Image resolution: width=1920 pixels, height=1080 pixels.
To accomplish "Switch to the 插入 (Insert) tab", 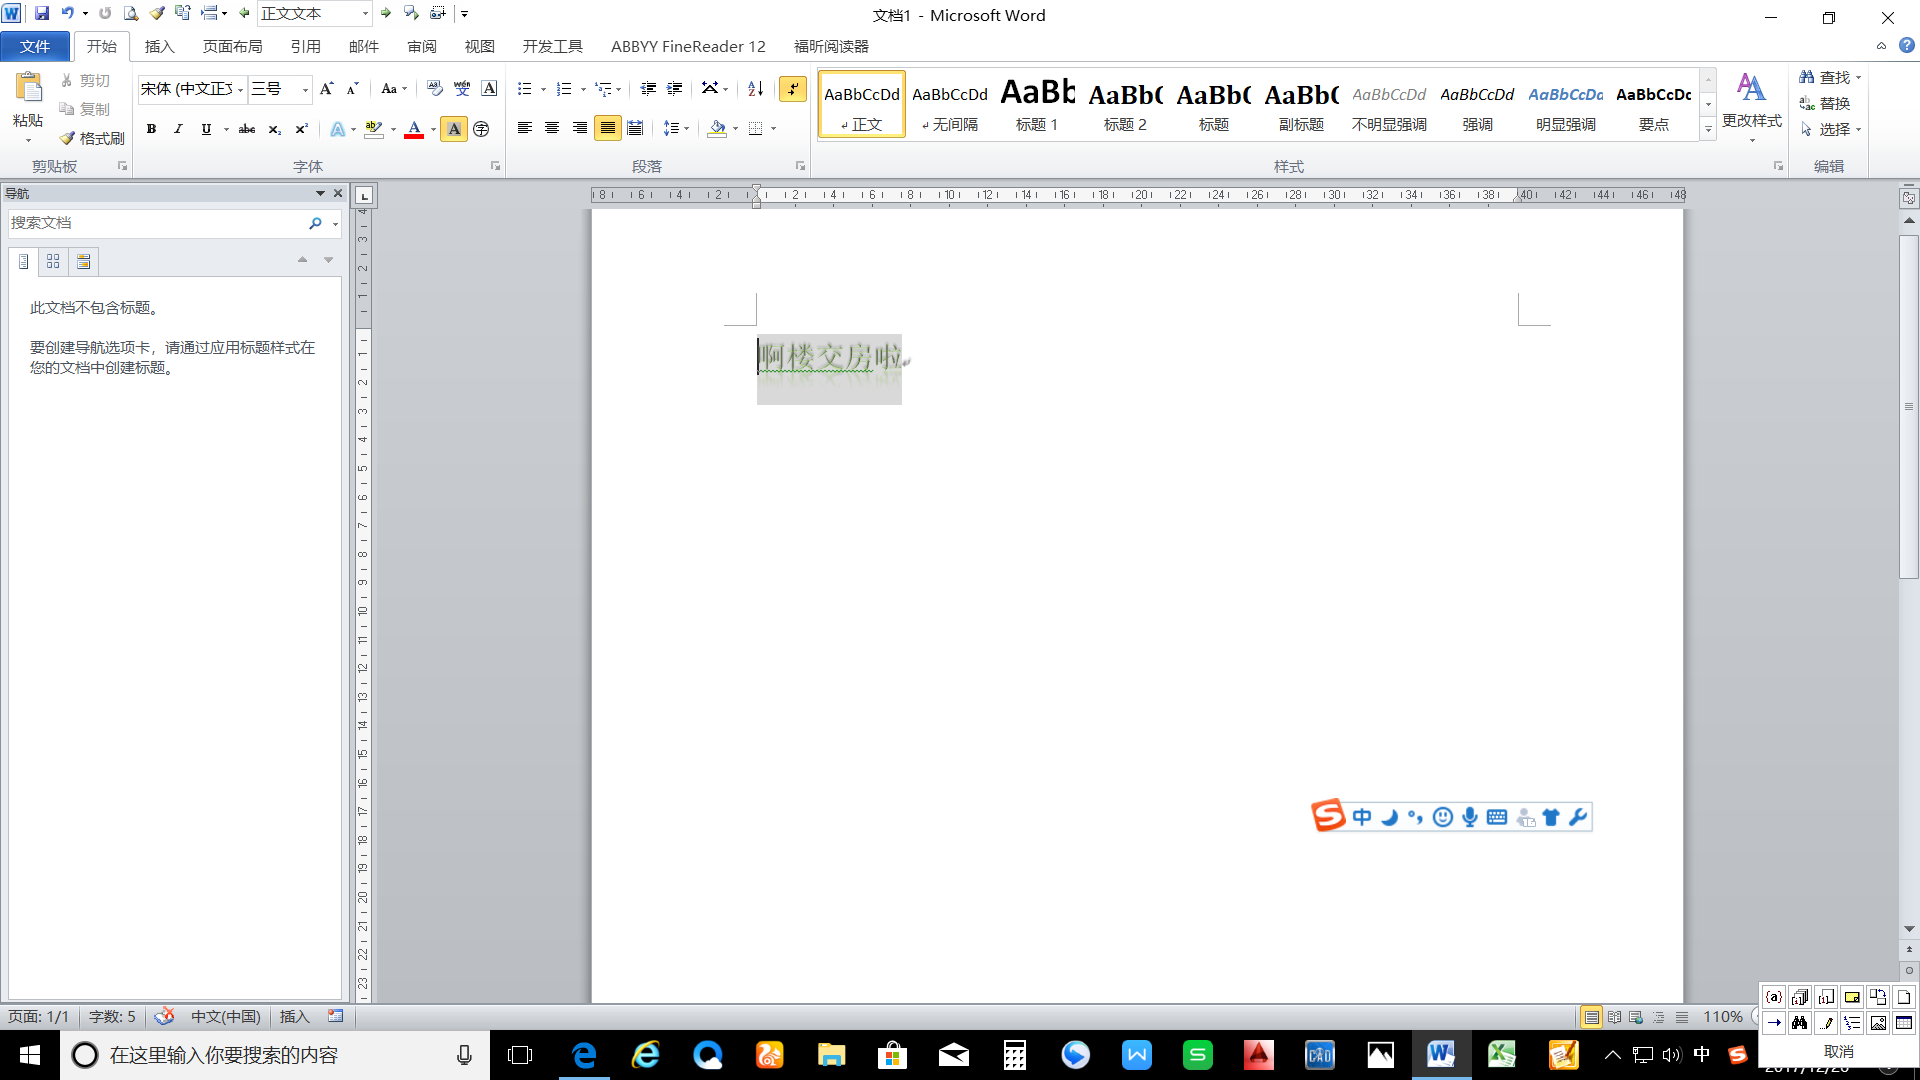I will [159, 46].
